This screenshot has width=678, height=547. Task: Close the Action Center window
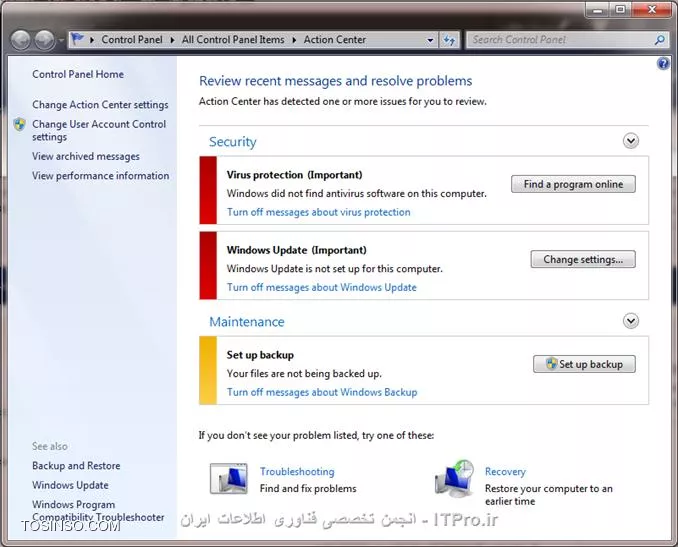[x=652, y=10]
